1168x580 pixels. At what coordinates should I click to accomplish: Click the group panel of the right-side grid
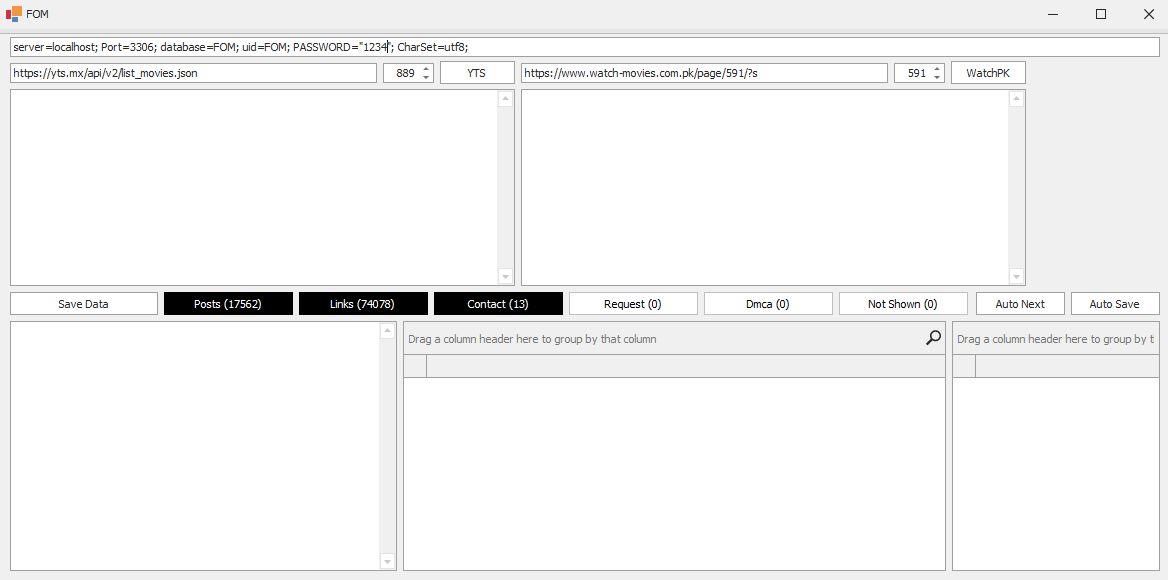pyautogui.click(x=1056, y=339)
